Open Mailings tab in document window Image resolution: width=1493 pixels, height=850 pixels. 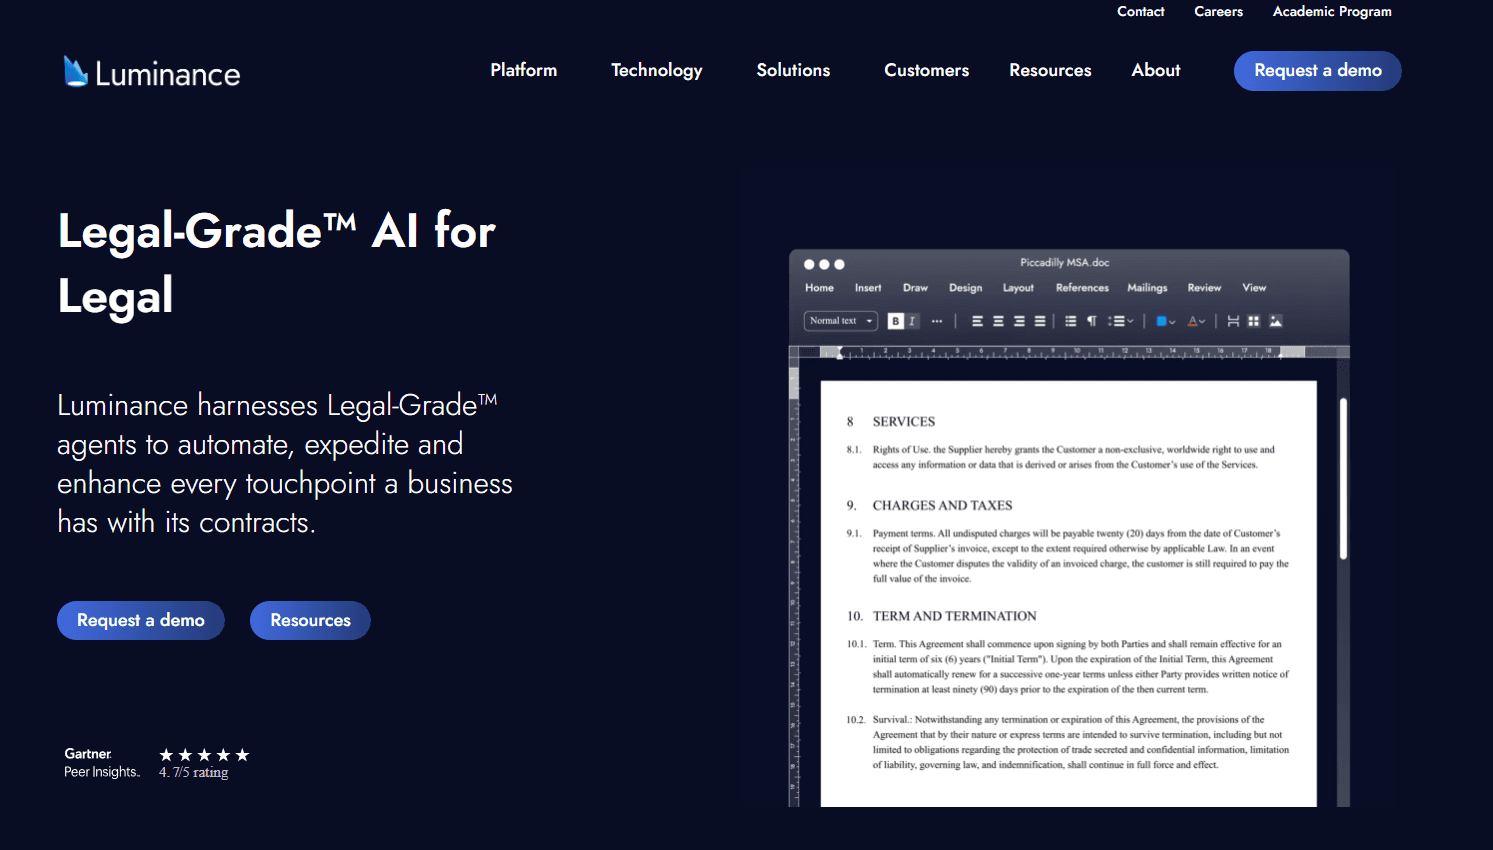pos(1147,288)
